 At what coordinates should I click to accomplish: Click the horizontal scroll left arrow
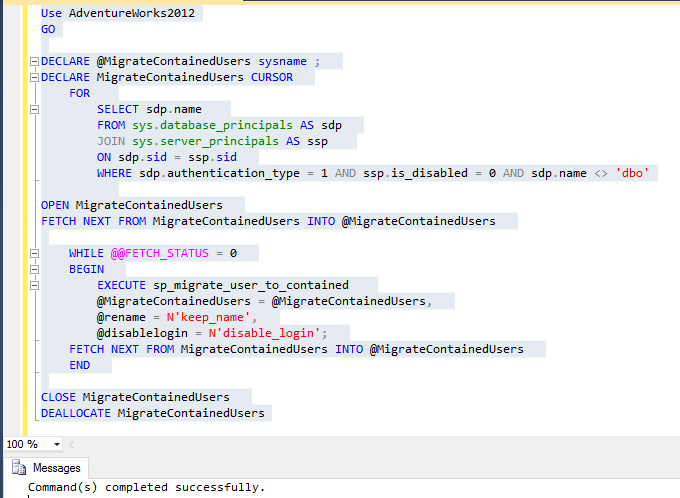coord(72,444)
